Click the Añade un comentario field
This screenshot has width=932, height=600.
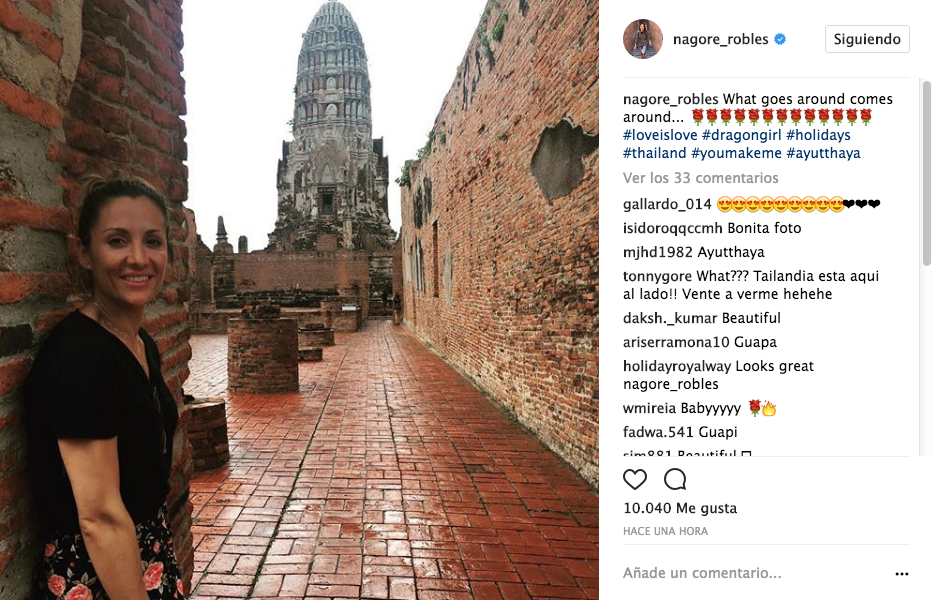click(755, 573)
